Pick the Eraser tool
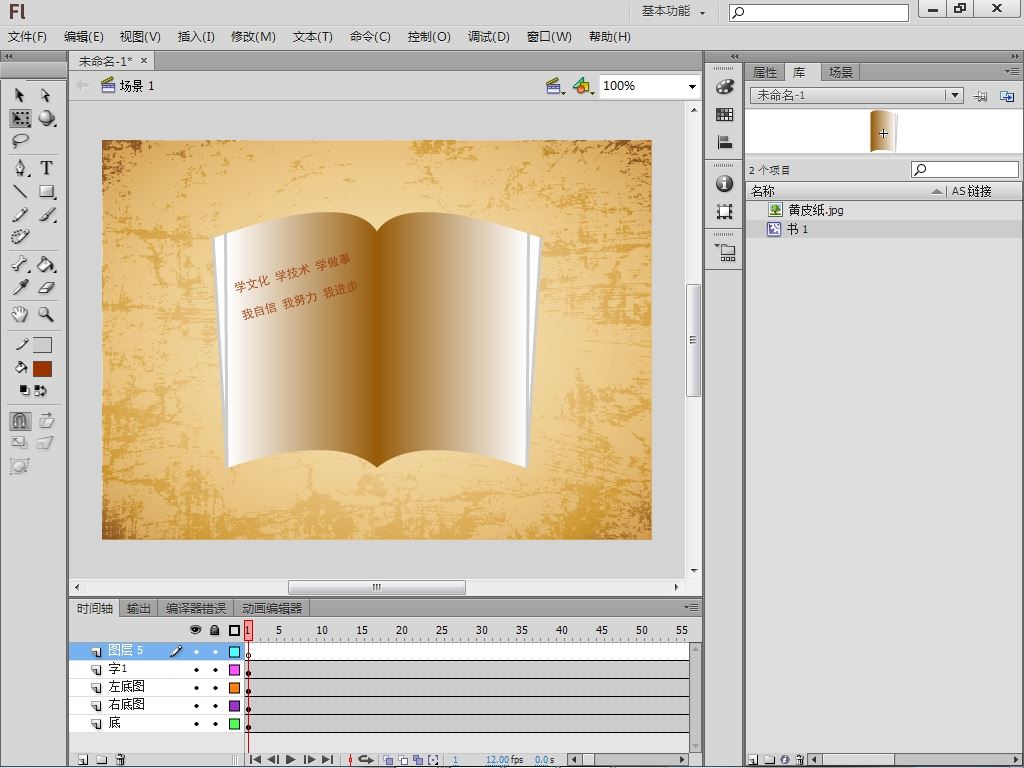The height and width of the screenshot is (768, 1024). (x=46, y=288)
